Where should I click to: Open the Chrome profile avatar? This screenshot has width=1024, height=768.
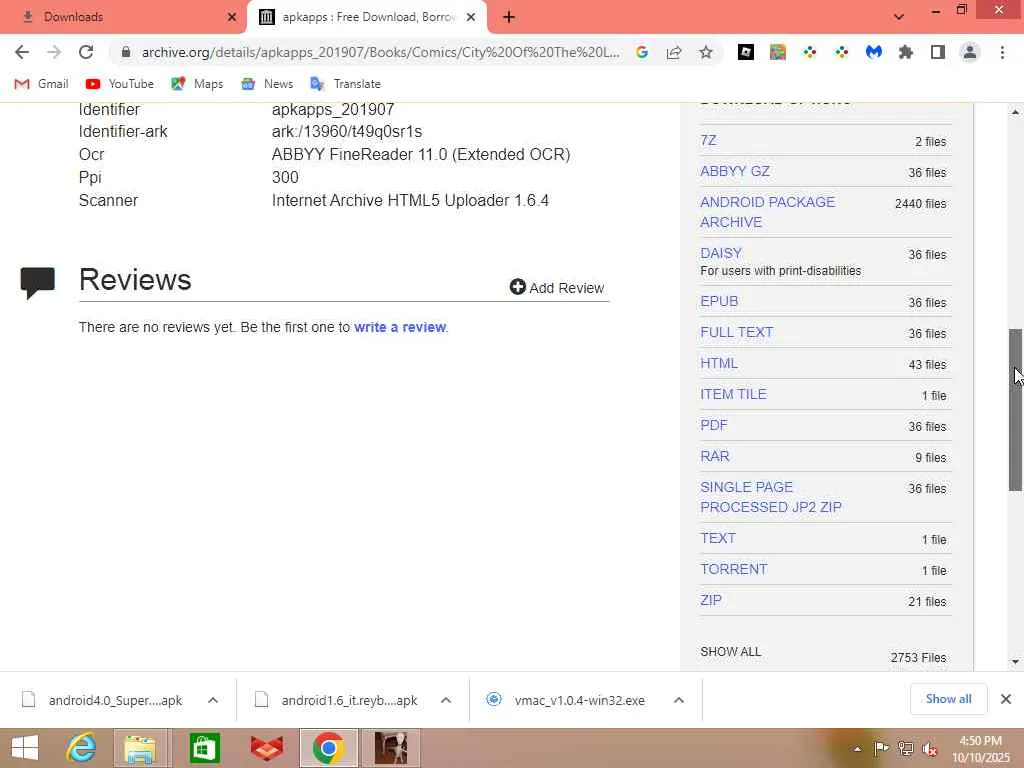(970, 52)
